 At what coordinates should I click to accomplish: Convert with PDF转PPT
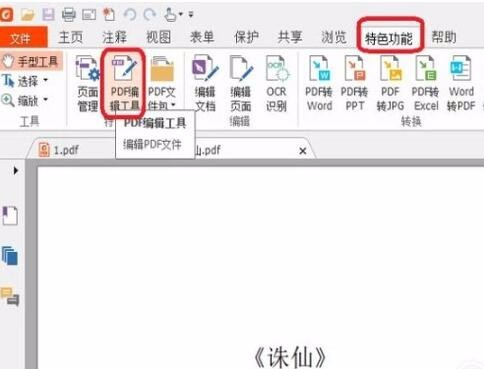point(355,84)
